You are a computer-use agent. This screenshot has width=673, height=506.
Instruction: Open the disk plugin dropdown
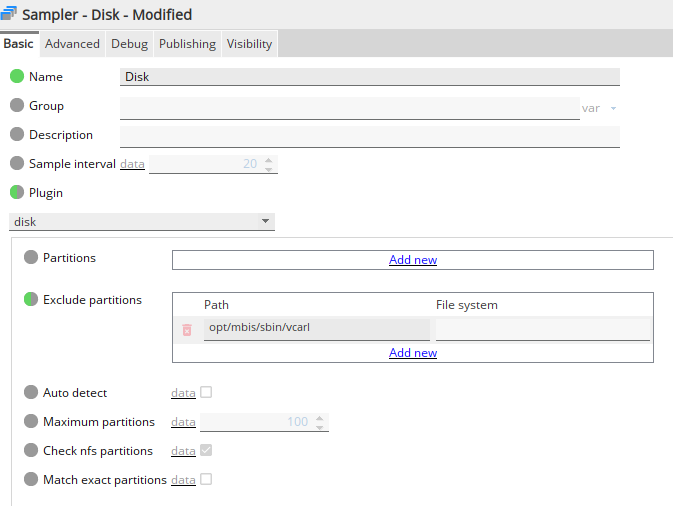point(141,222)
